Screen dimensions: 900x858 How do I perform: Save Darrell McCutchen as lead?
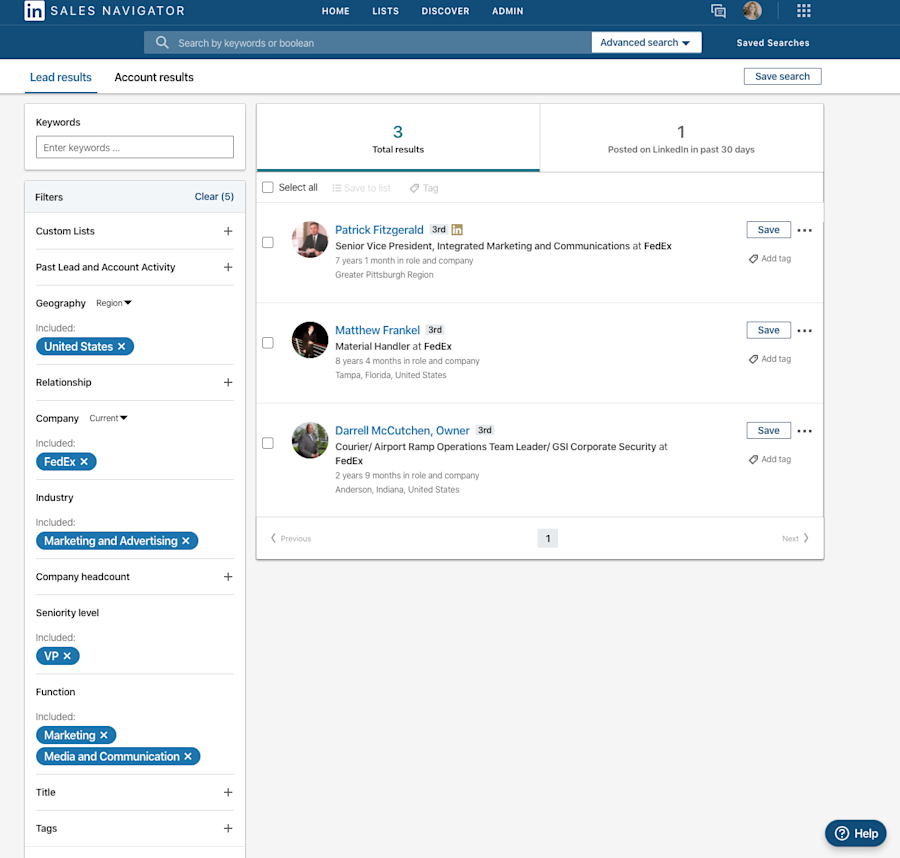pyautogui.click(x=769, y=430)
